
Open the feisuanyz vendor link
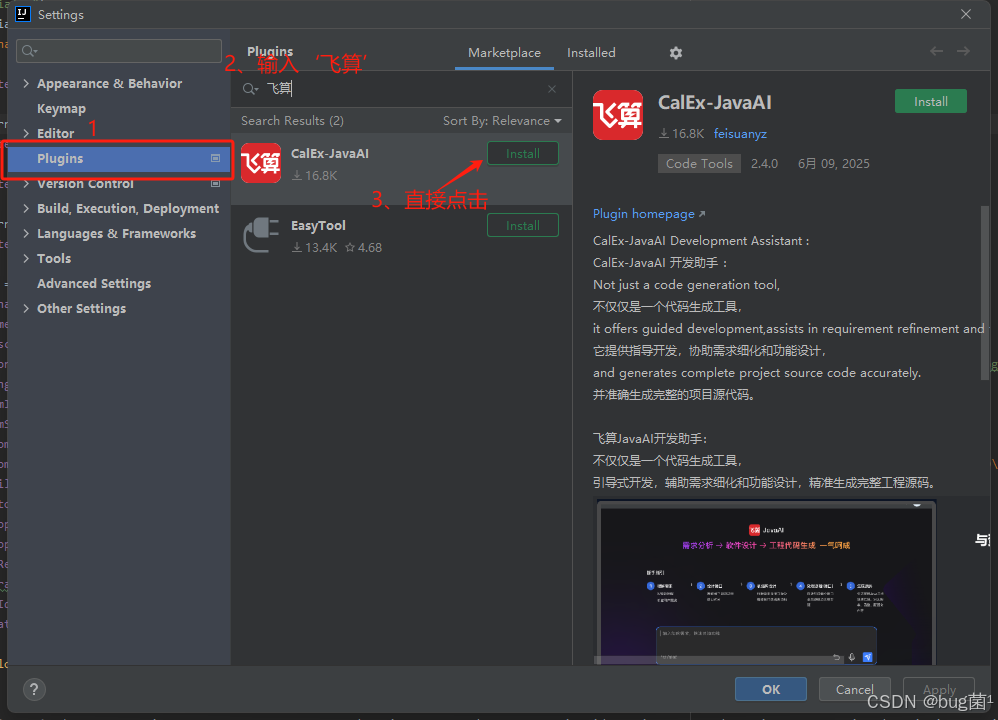[x=740, y=134]
